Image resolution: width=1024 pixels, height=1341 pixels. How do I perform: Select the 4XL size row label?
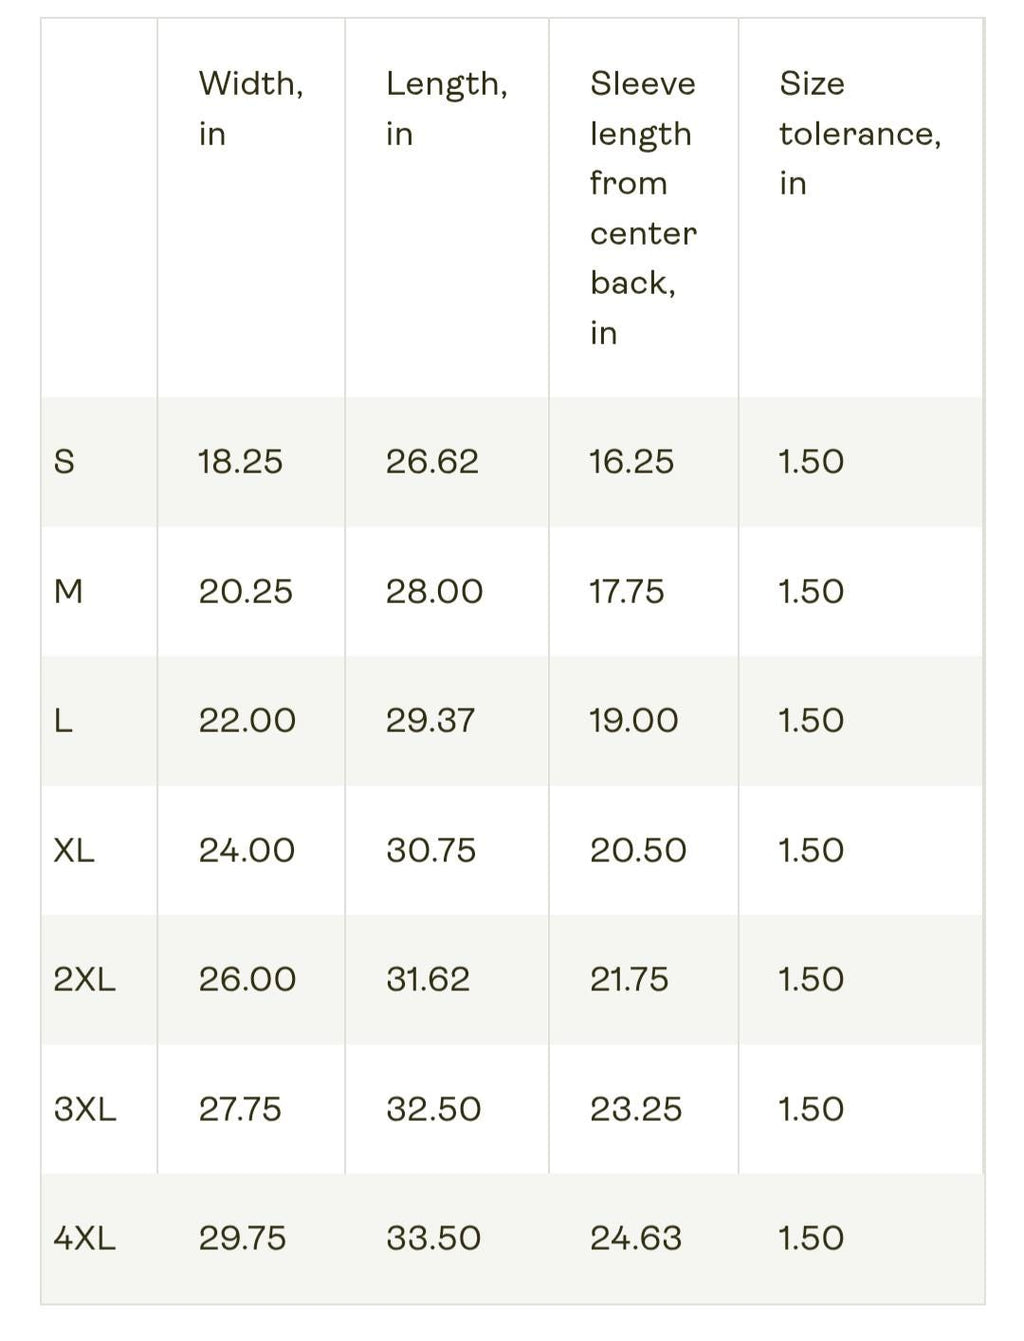(x=85, y=1239)
